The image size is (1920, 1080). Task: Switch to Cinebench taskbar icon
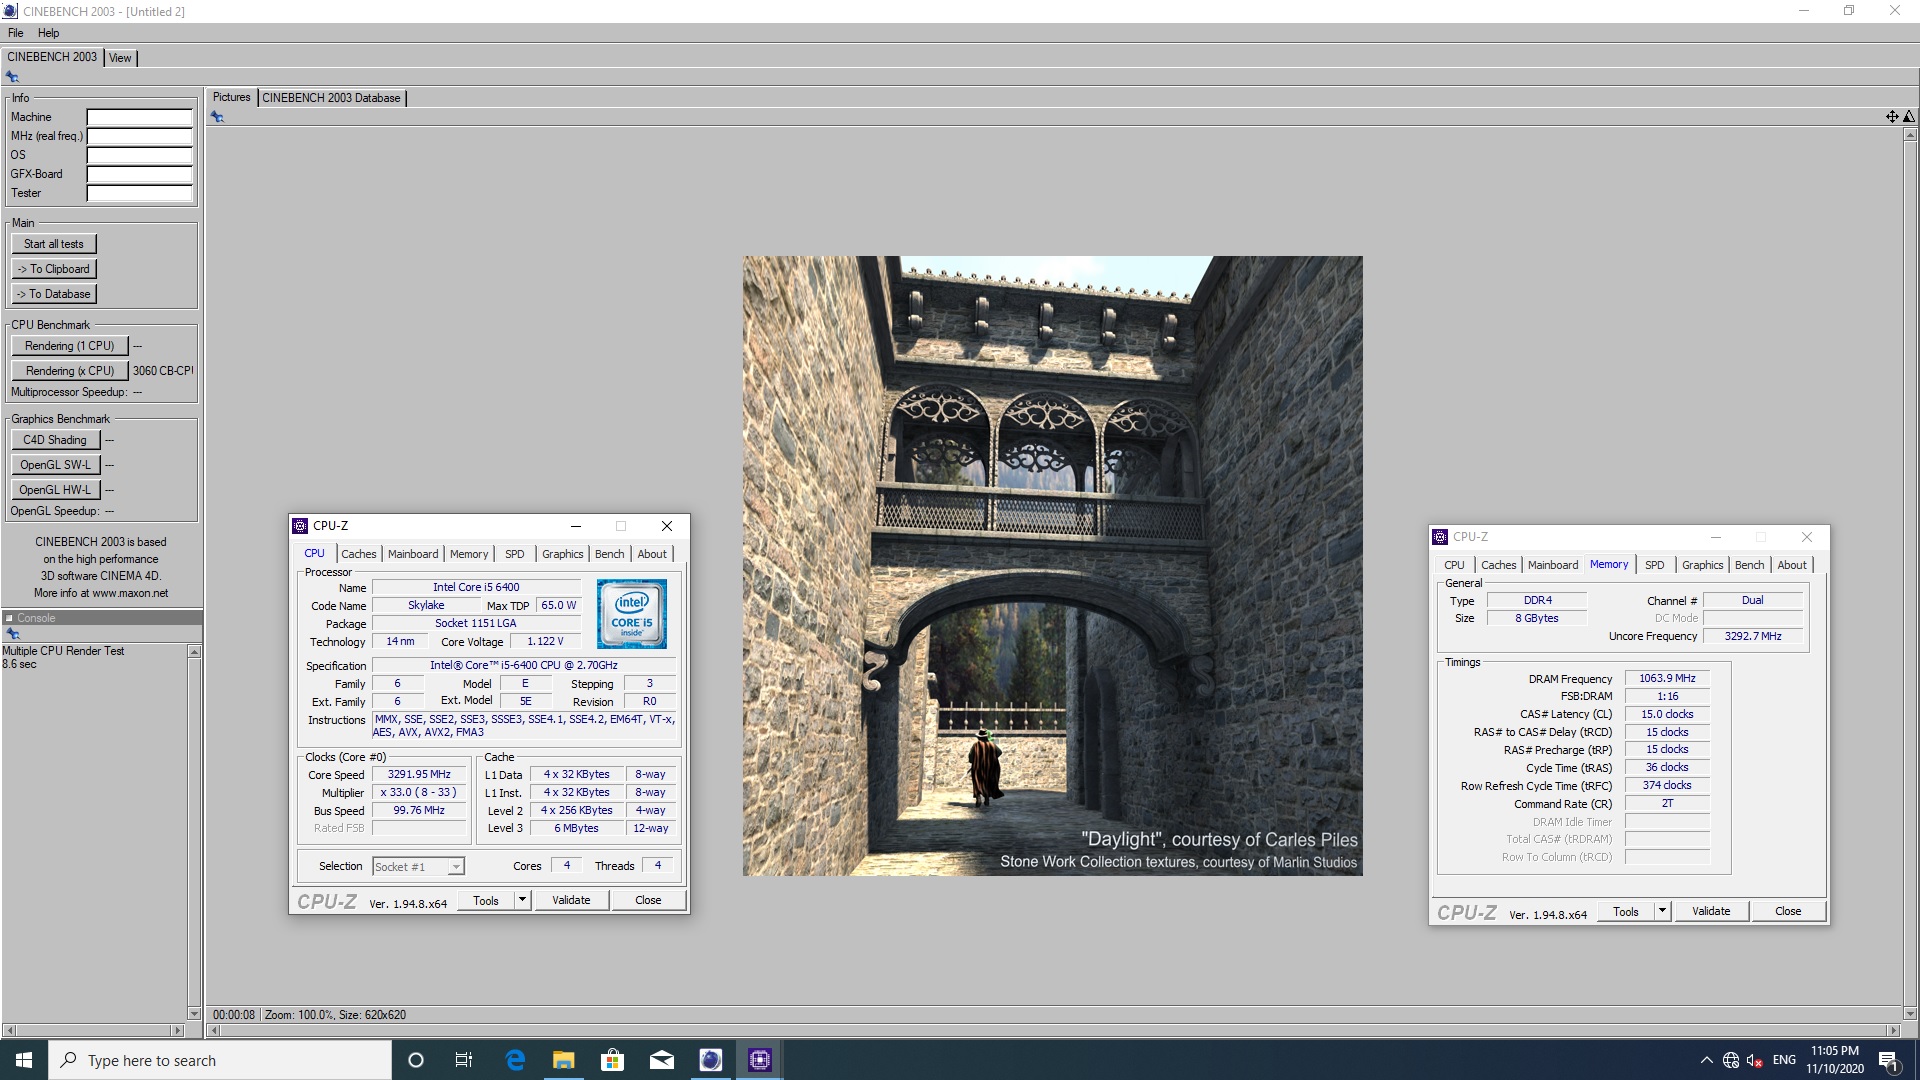(711, 1060)
